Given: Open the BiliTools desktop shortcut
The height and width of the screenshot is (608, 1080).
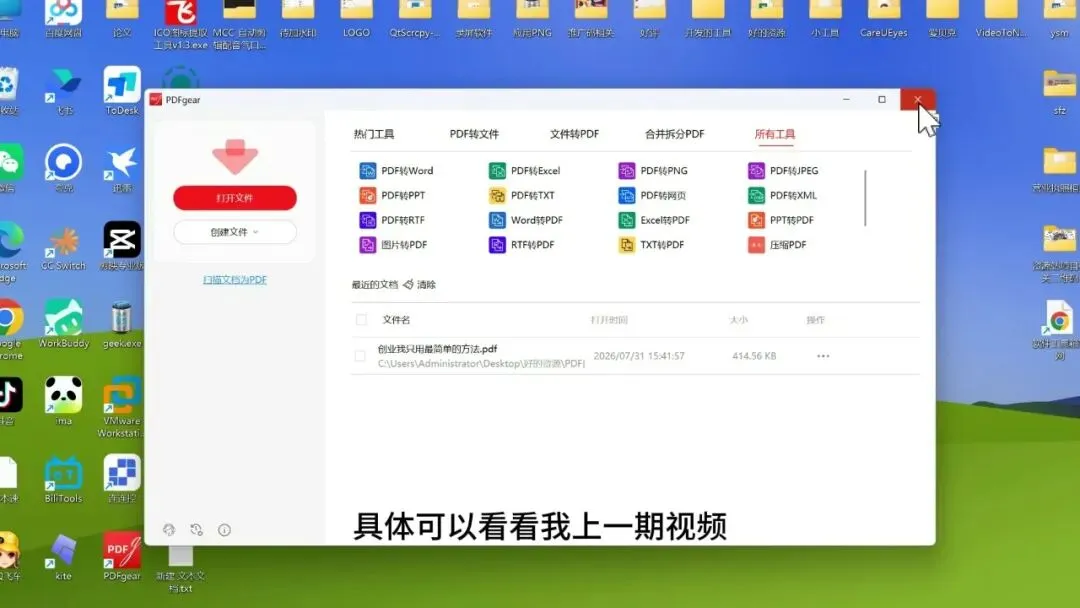Looking at the screenshot, I should [63, 480].
